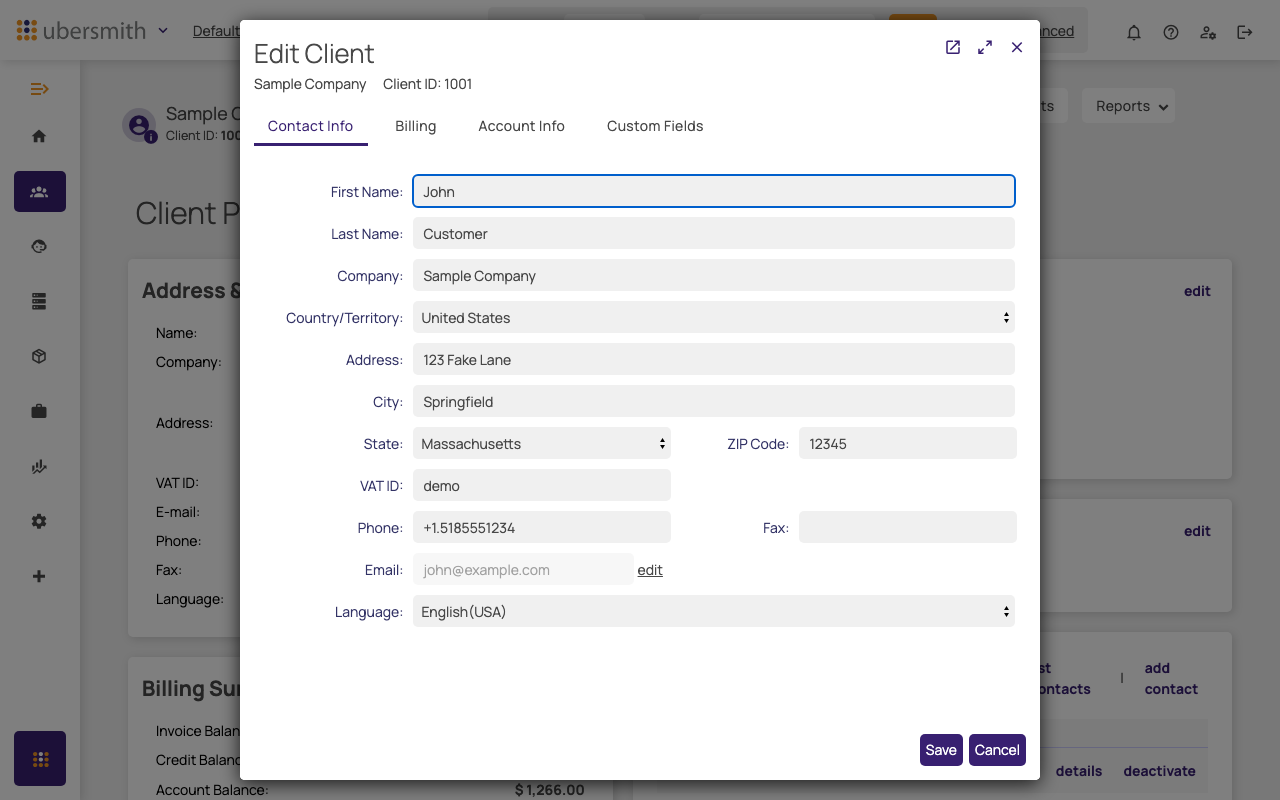Open the Language dropdown
Screen dimensions: 1280x800
click(714, 612)
